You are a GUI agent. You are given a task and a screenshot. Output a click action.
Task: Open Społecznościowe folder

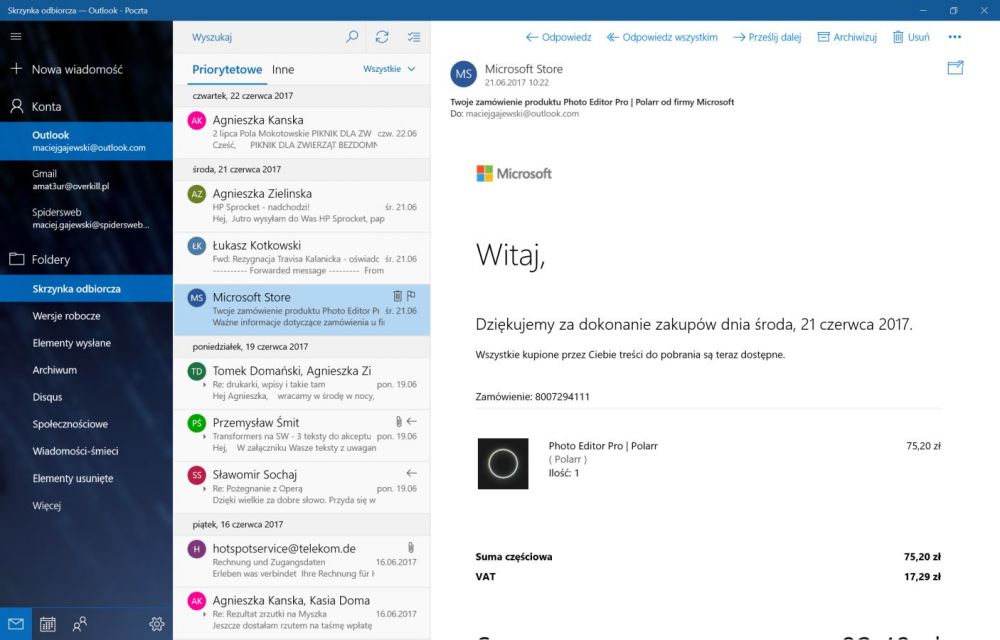[86, 424]
